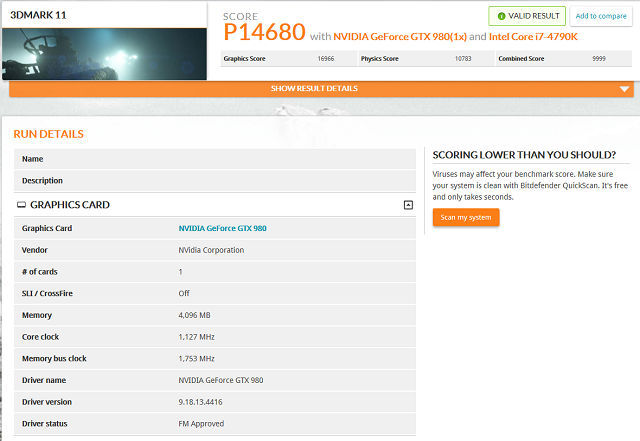
Task: Click the RUN DETAILS heading
Action: click(x=48, y=134)
